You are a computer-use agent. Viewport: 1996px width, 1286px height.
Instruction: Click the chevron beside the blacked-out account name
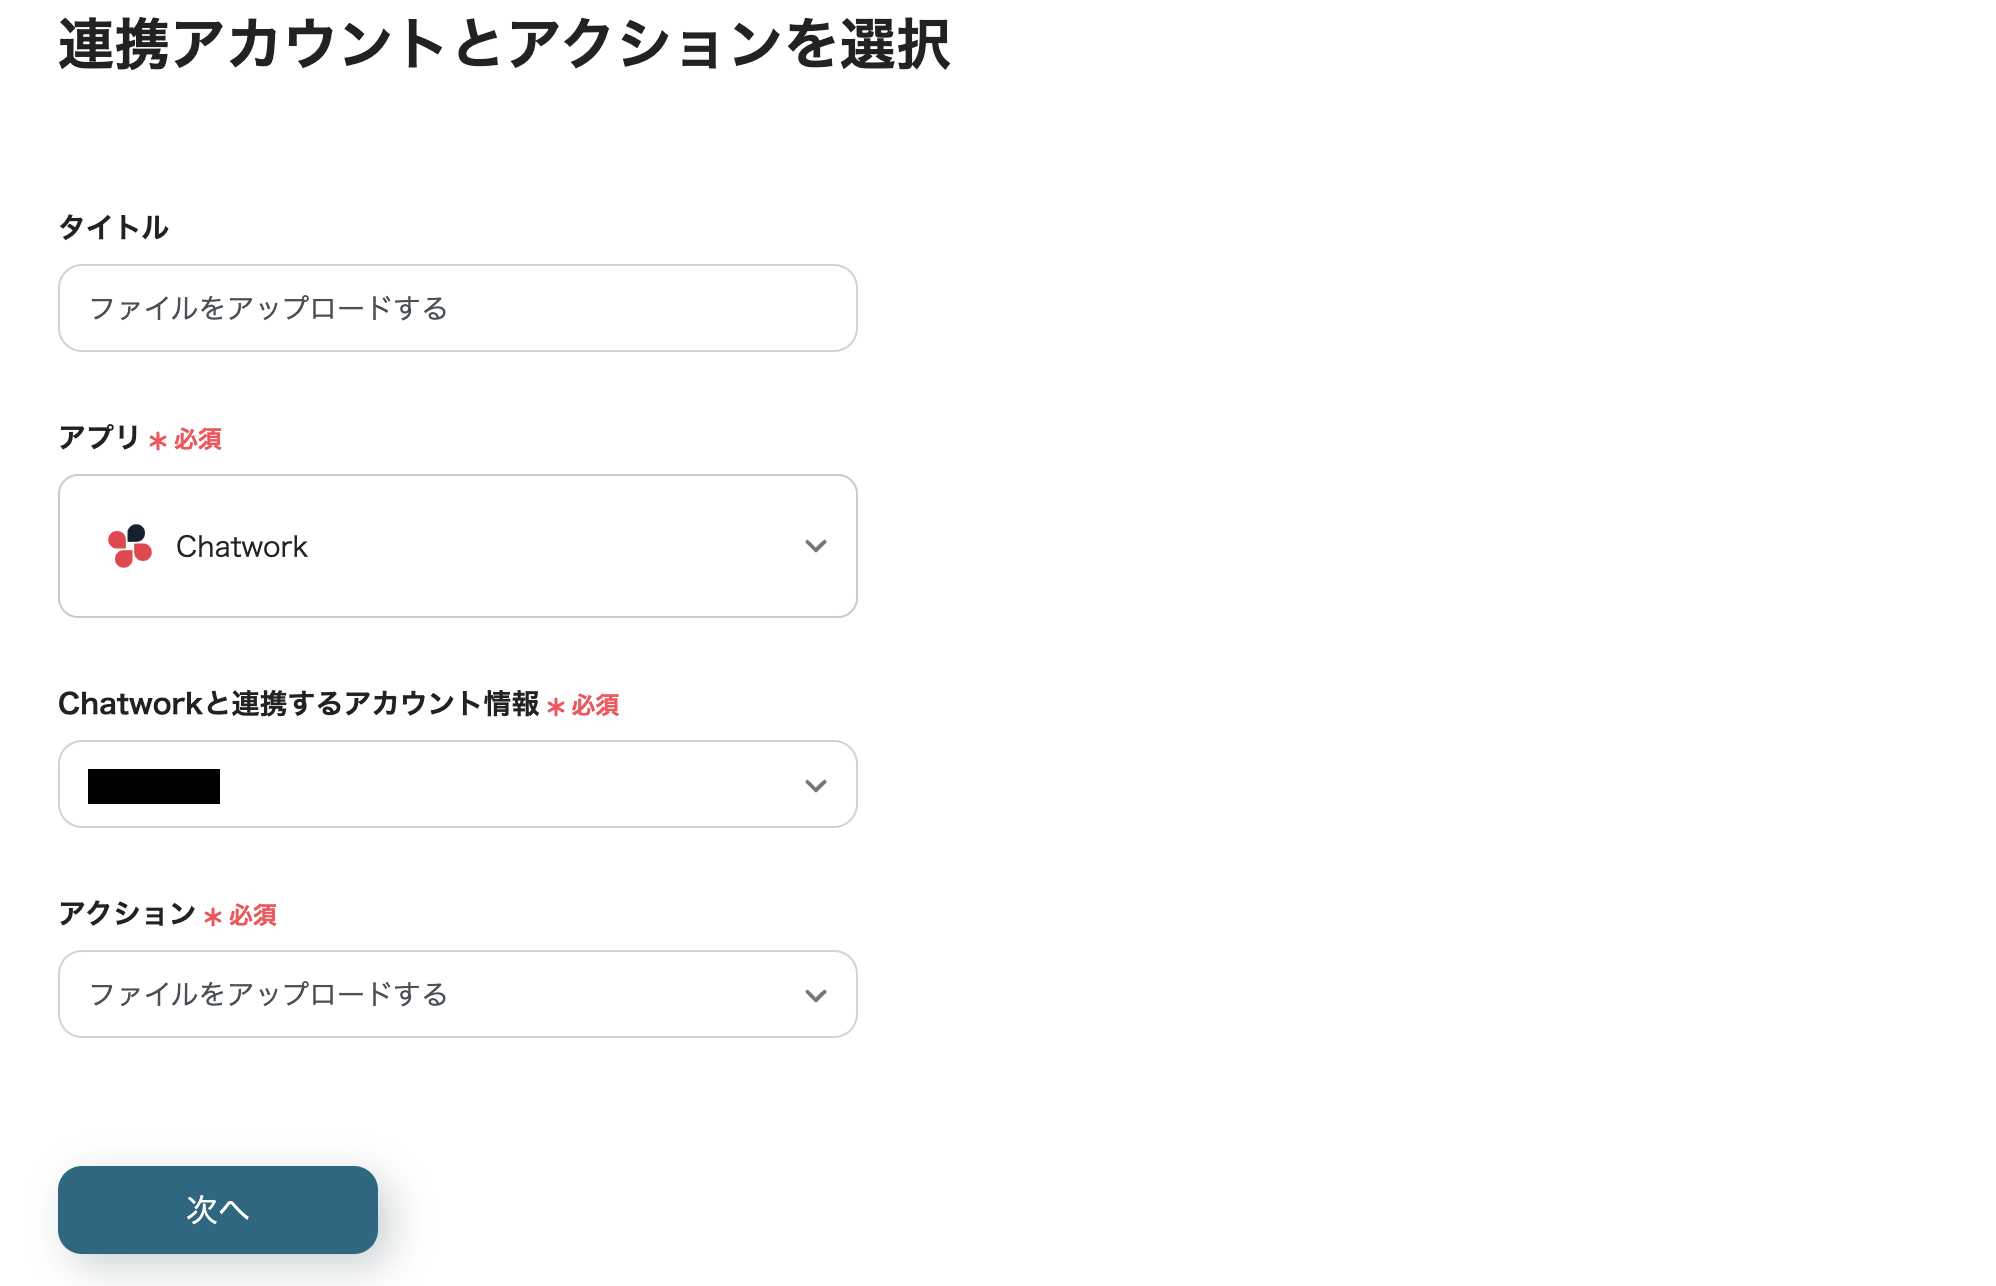click(816, 784)
